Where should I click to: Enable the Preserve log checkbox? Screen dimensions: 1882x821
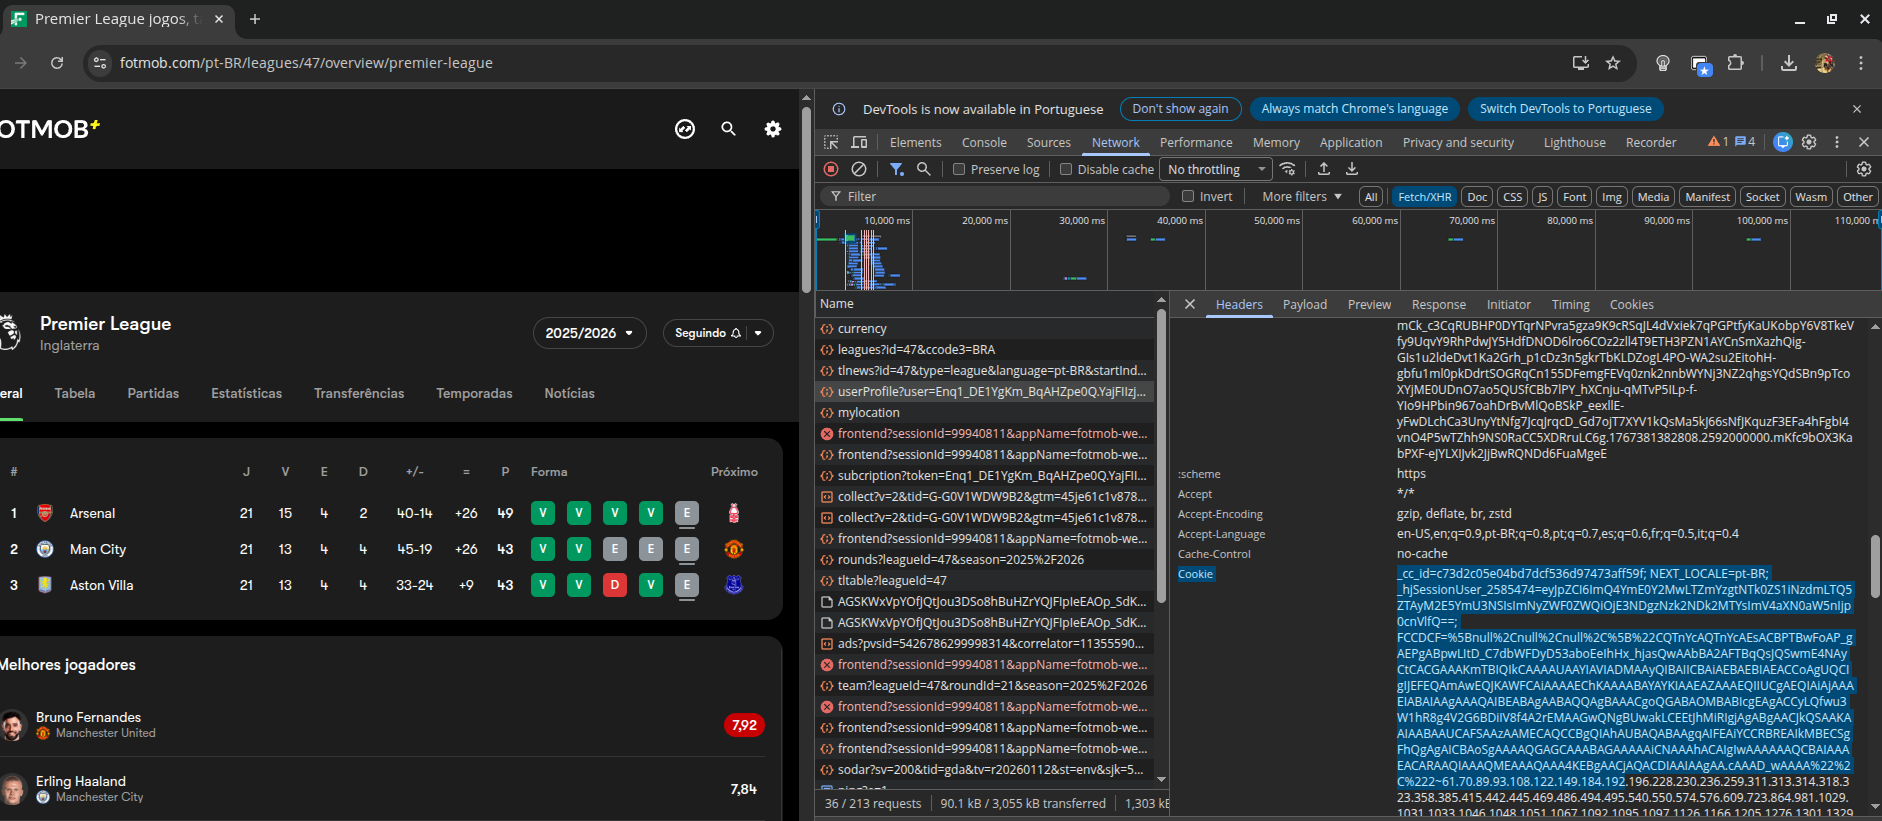tap(959, 169)
